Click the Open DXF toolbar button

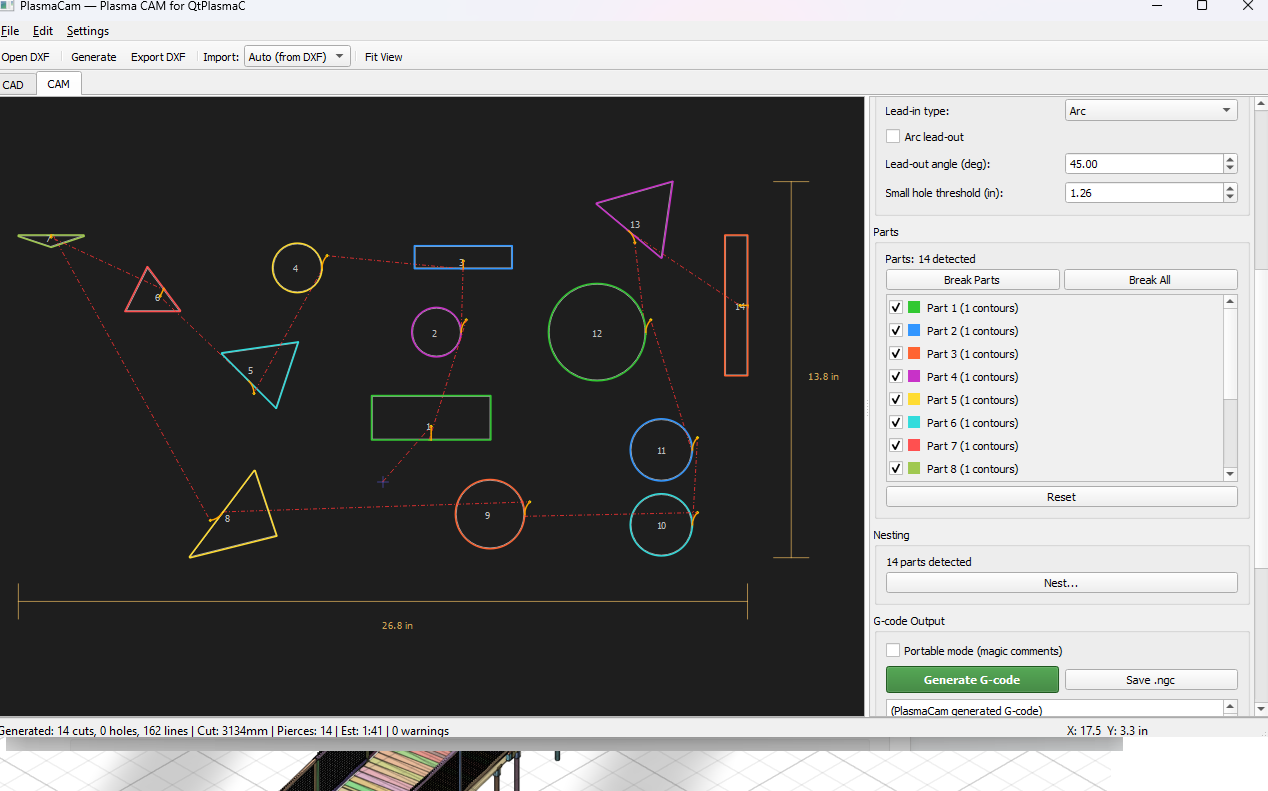[26, 57]
